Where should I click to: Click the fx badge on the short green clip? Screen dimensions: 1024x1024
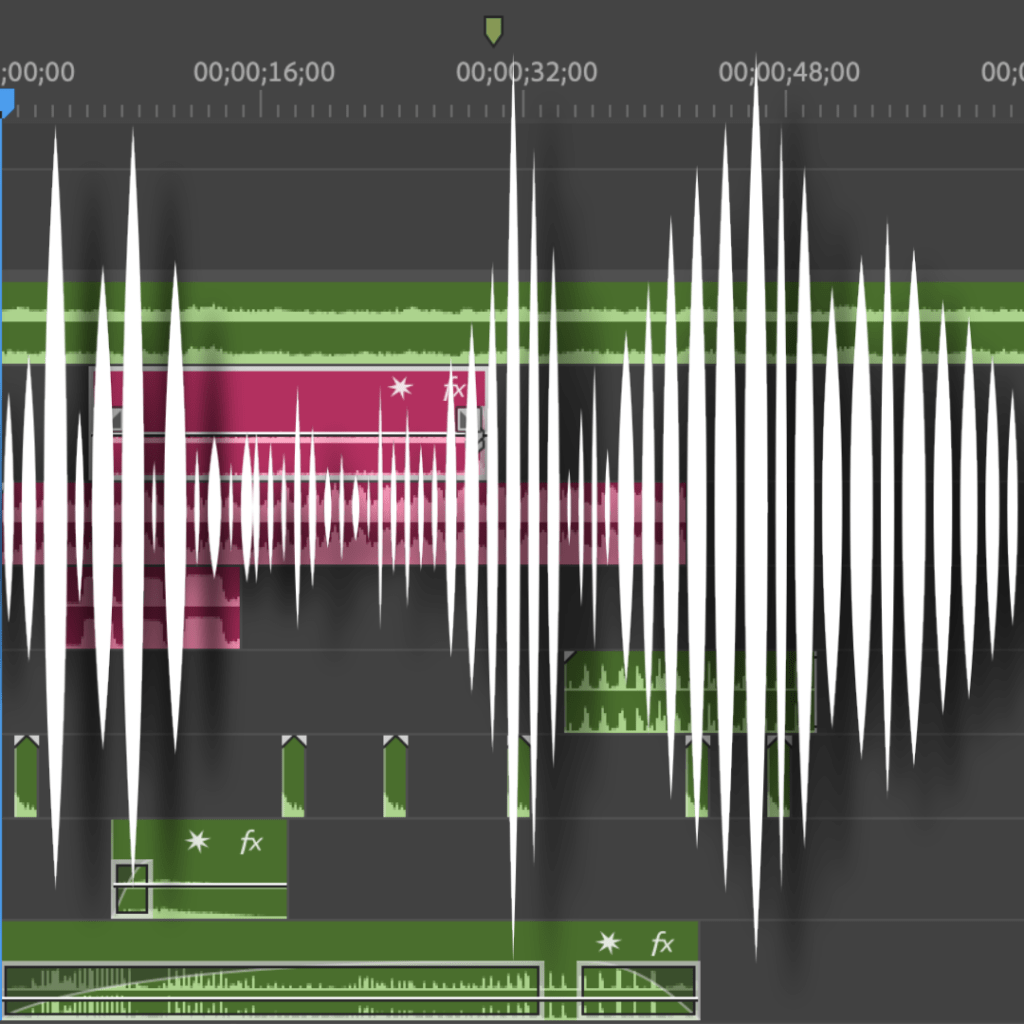click(250, 842)
